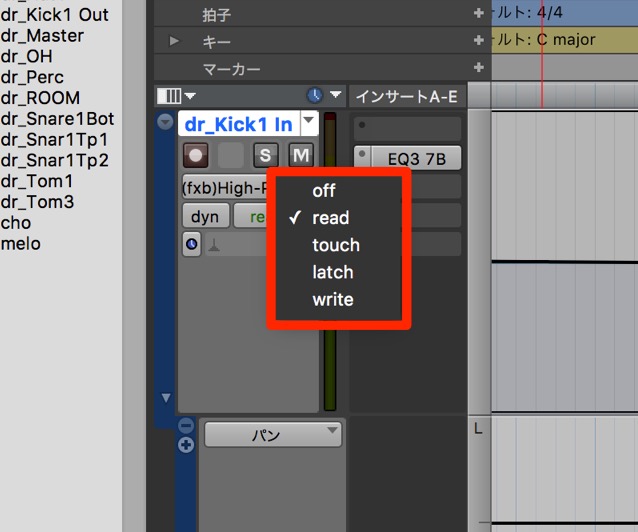This screenshot has height=532, width=638.
Task: Select dr_Kick1 Out in the track list
Action: (x=55, y=15)
